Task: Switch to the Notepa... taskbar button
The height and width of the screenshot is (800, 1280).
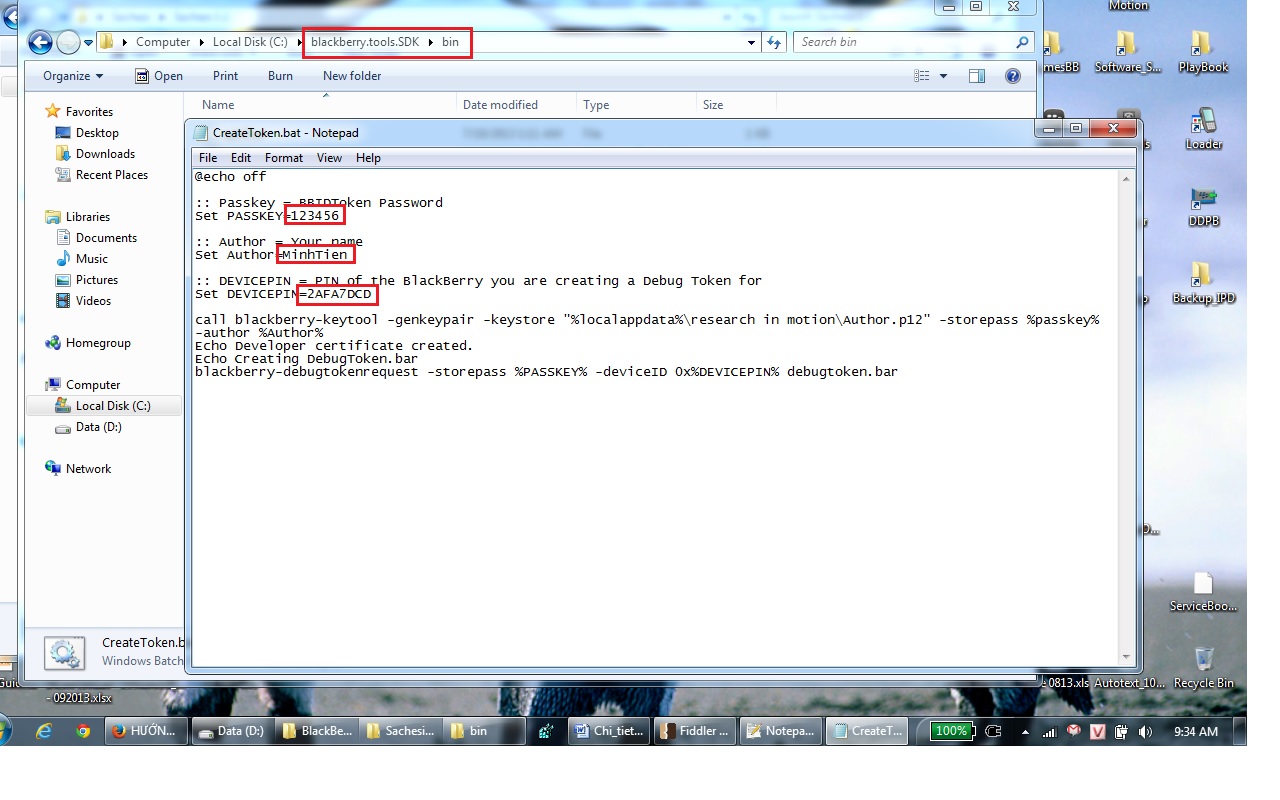Action: click(782, 731)
